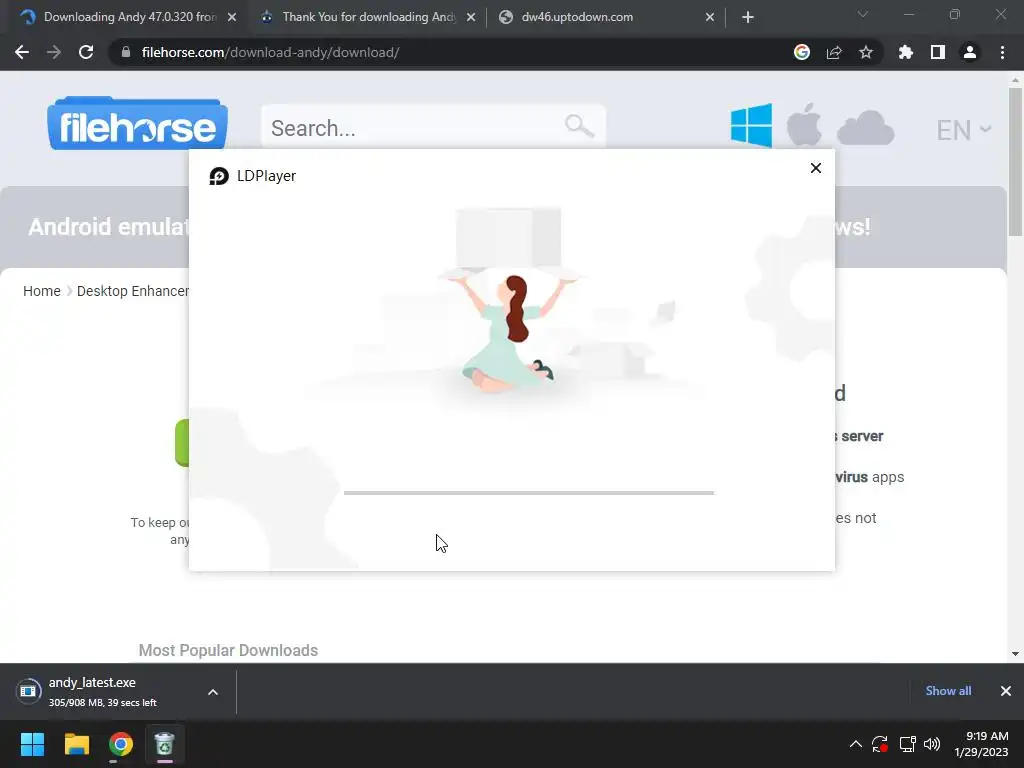Close the LDPlayer popup dialog
Image resolution: width=1024 pixels, height=768 pixels.
(x=816, y=168)
